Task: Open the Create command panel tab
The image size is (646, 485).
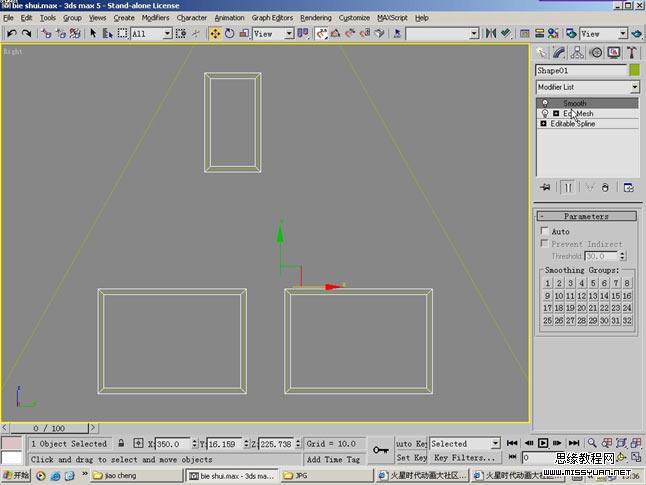Action: click(541, 52)
